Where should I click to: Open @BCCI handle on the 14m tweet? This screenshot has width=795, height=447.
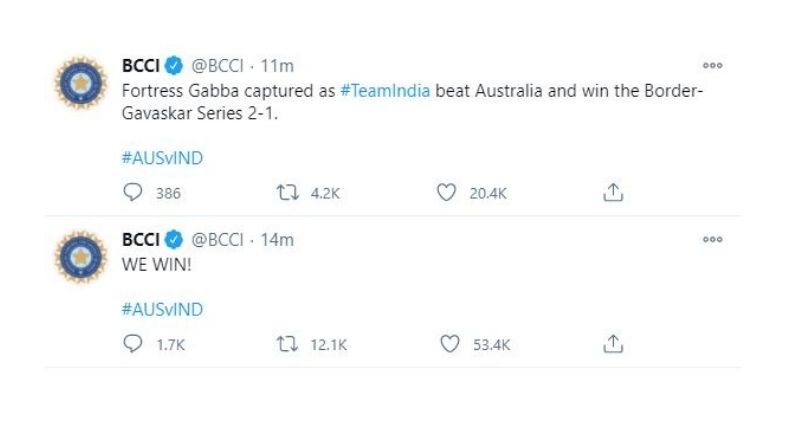(x=217, y=239)
